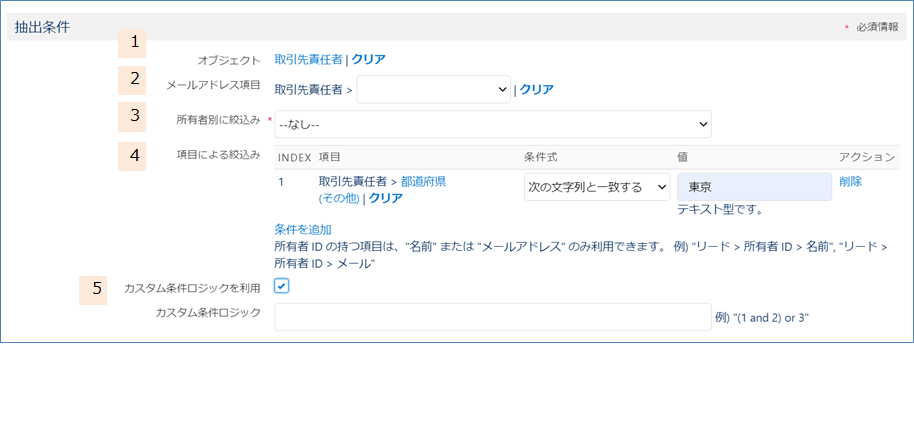This screenshot has height=424, width=914.
Task: Click the number 2 marker badge
Action: [132, 80]
